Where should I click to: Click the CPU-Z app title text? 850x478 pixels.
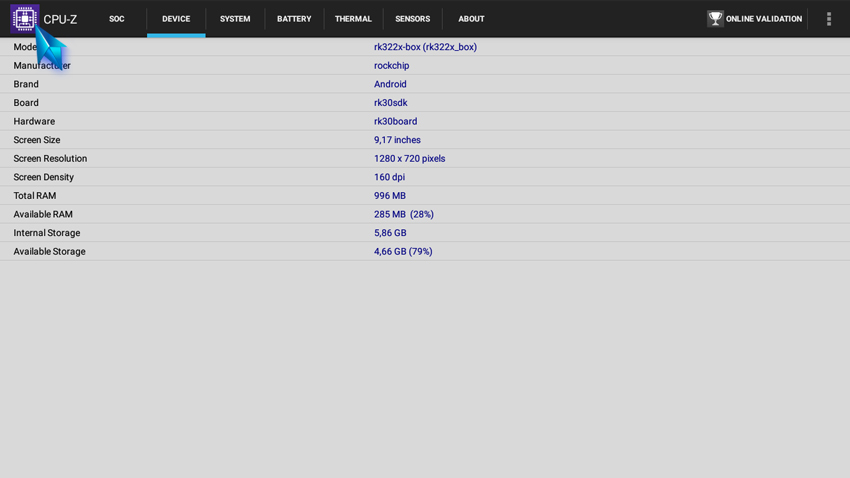tap(60, 20)
